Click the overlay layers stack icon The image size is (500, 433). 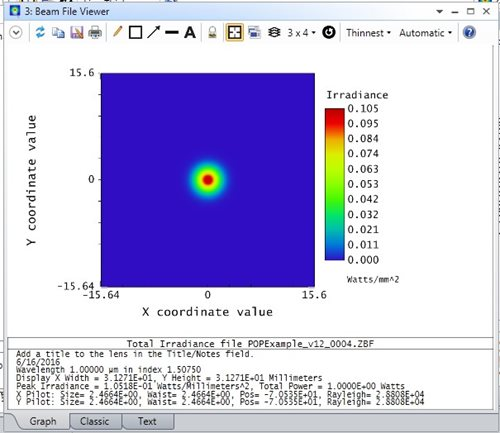[274, 32]
